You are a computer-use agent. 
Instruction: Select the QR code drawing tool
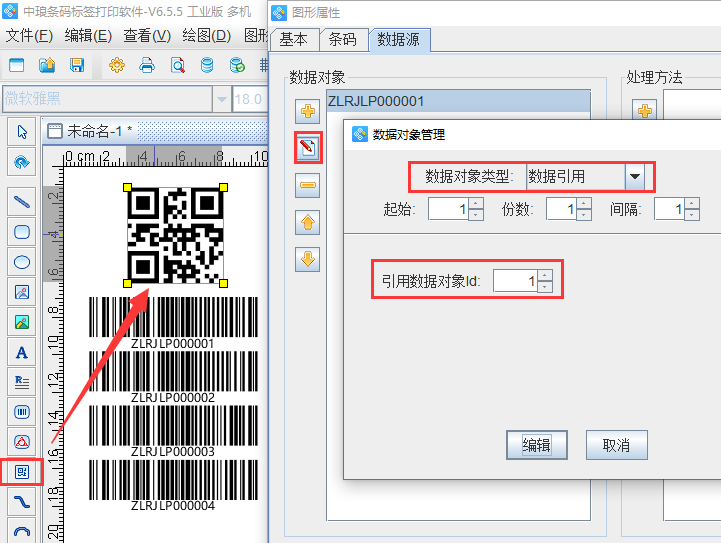point(22,472)
